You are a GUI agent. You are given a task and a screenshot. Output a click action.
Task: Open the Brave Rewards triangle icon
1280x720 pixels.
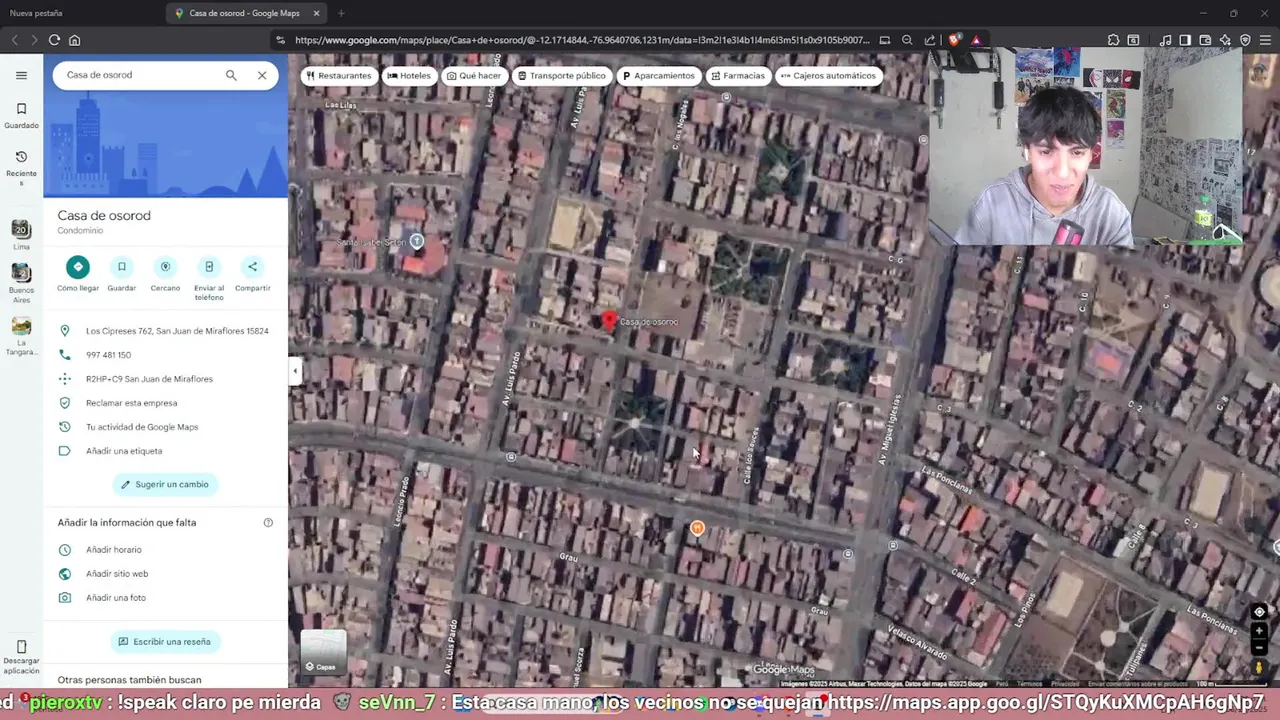(x=976, y=40)
